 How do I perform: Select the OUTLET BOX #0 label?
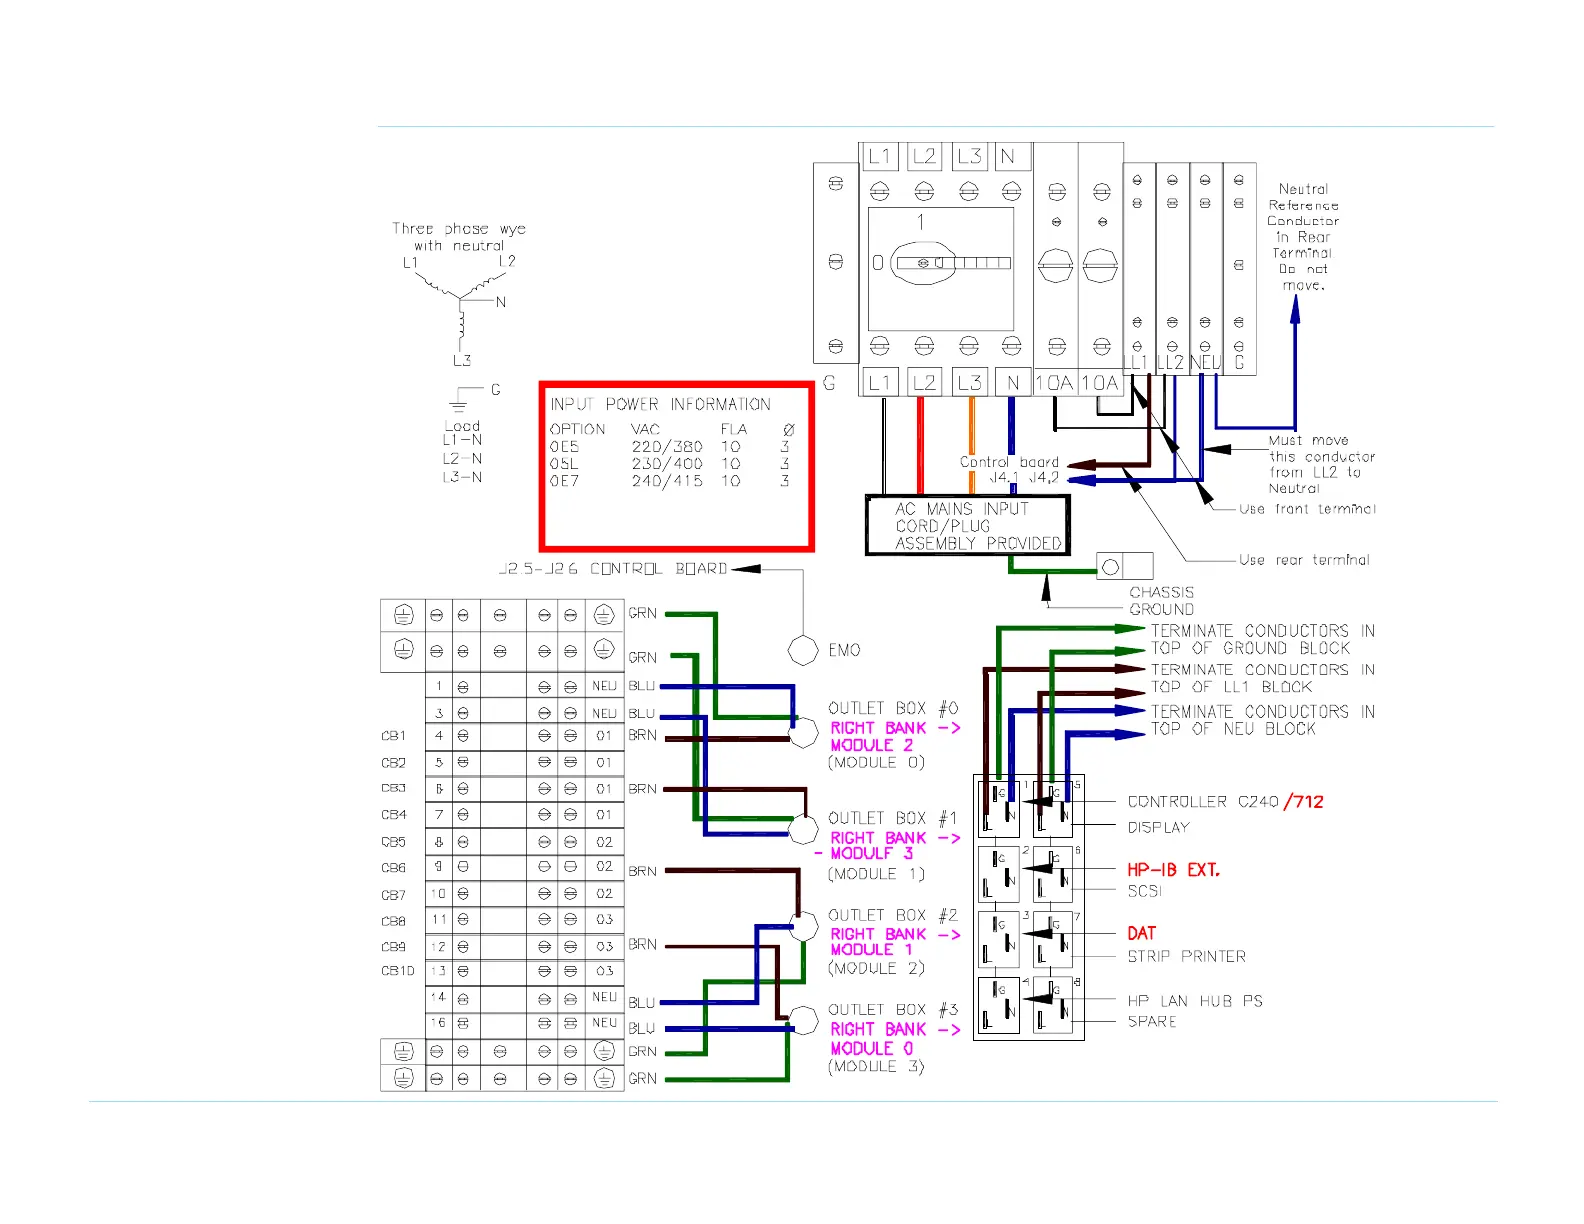[893, 708]
